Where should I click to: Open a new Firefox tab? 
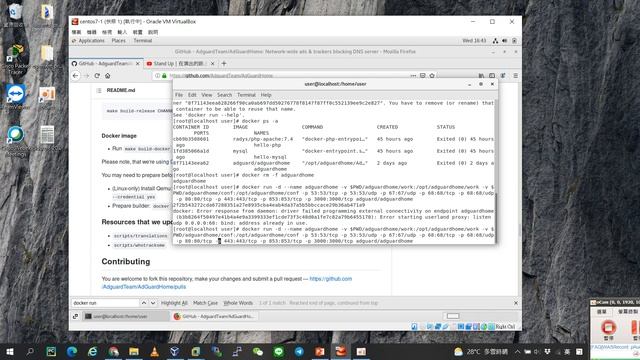point(224,63)
